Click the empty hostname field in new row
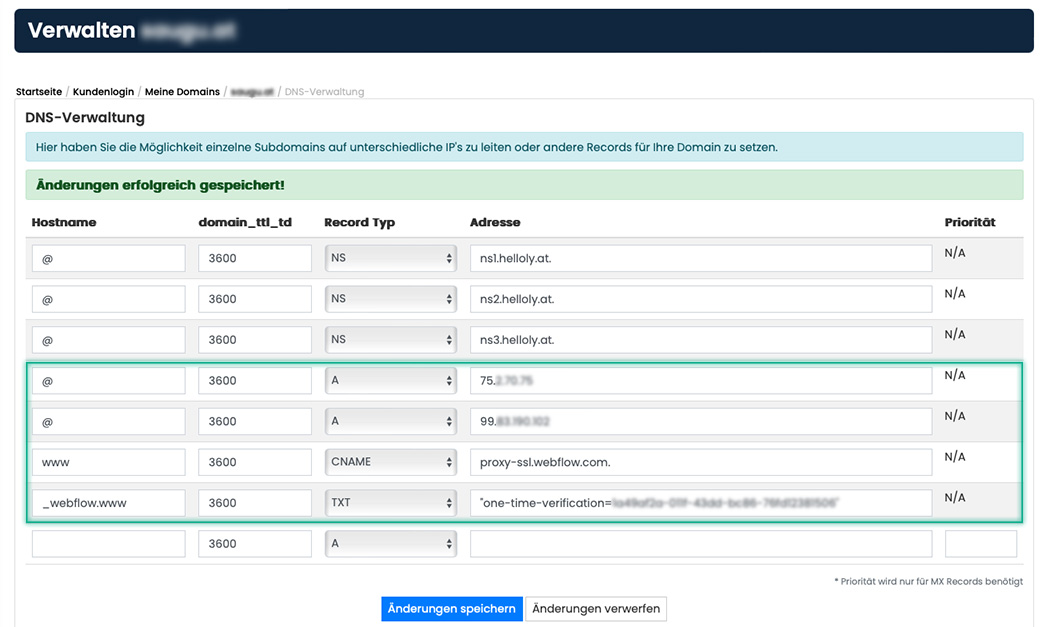The image size is (1042, 627). pyautogui.click(x=108, y=543)
